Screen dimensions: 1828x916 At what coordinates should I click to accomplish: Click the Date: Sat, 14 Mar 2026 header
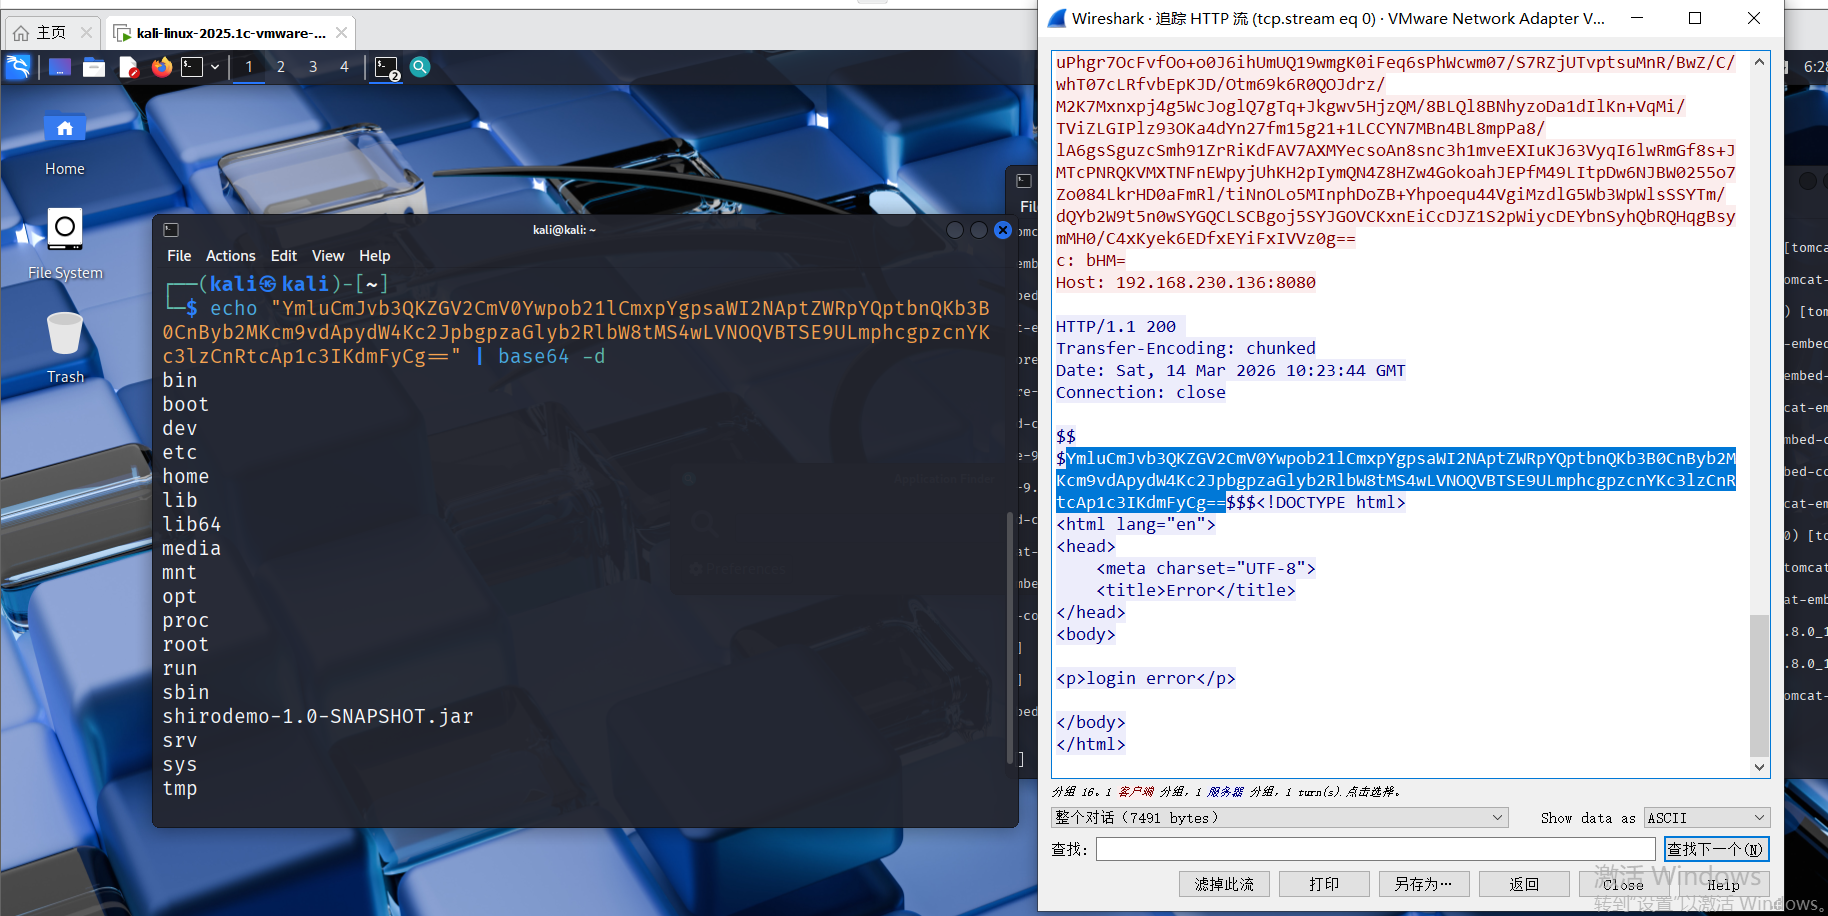tap(1231, 370)
